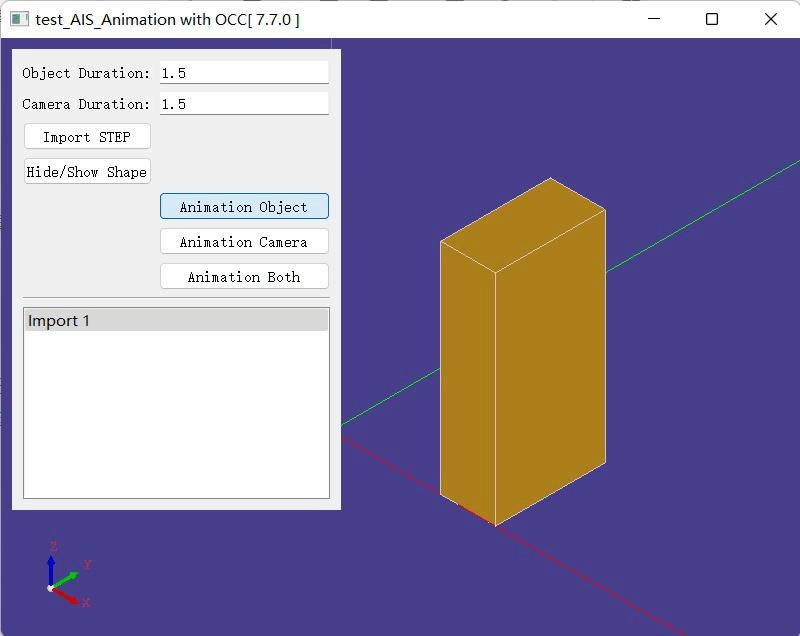The height and width of the screenshot is (636, 800).
Task: Close the test_AIS_Animation window
Action: pyautogui.click(x=770, y=19)
